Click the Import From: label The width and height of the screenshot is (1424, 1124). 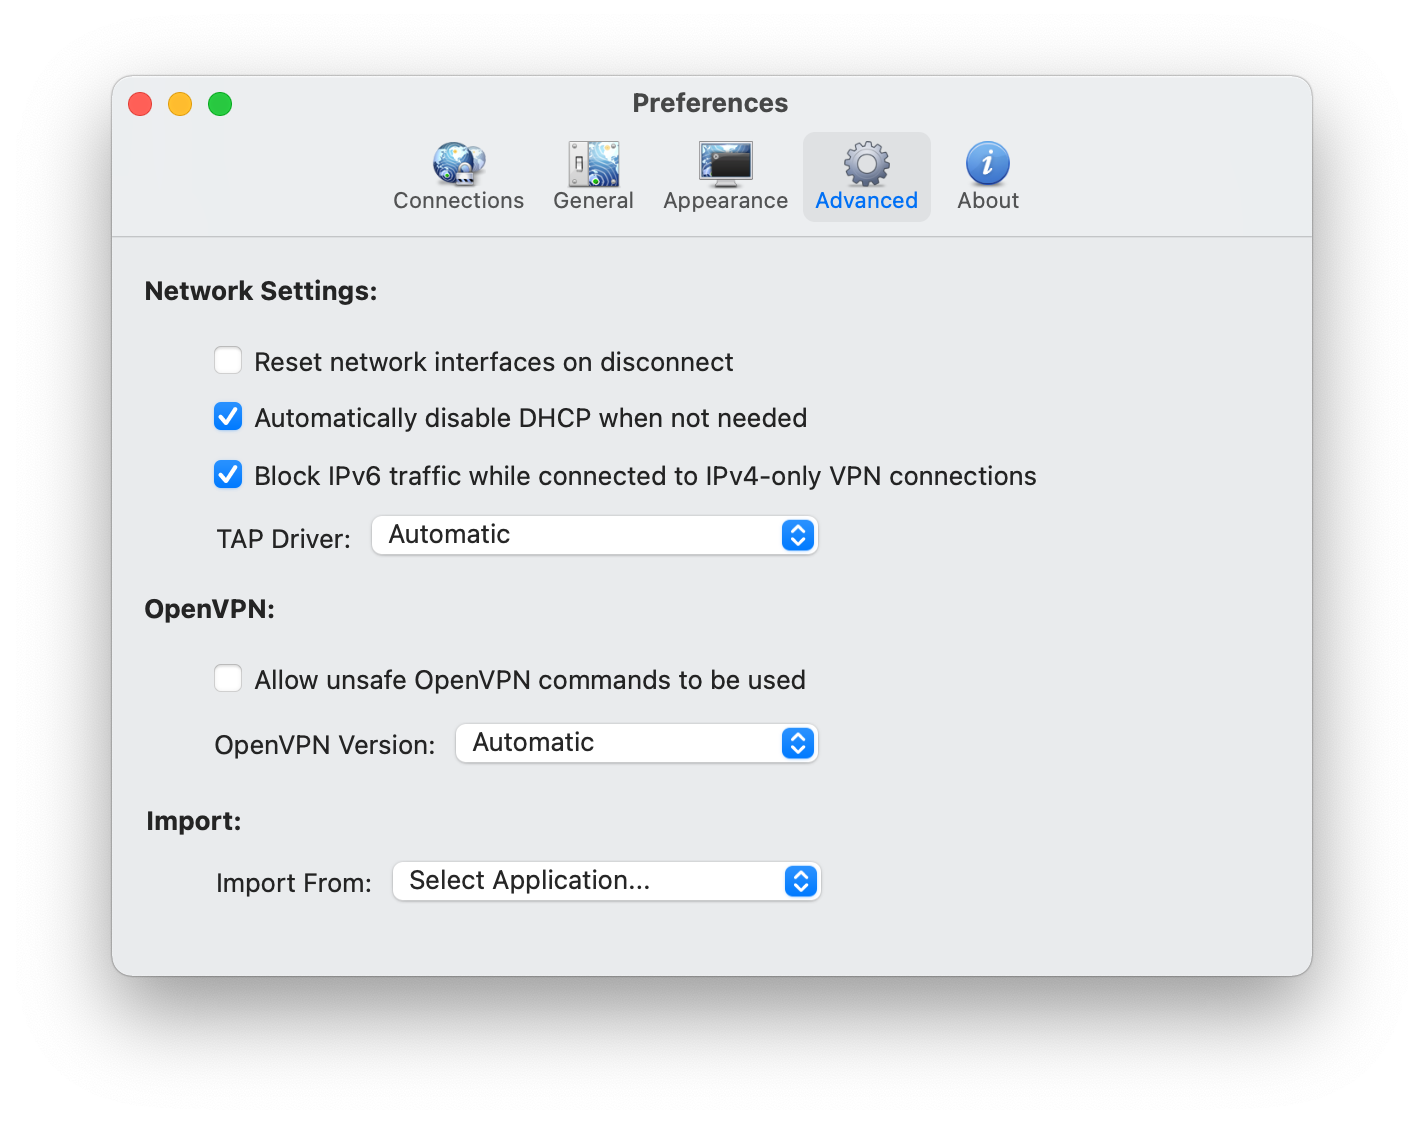294,883
